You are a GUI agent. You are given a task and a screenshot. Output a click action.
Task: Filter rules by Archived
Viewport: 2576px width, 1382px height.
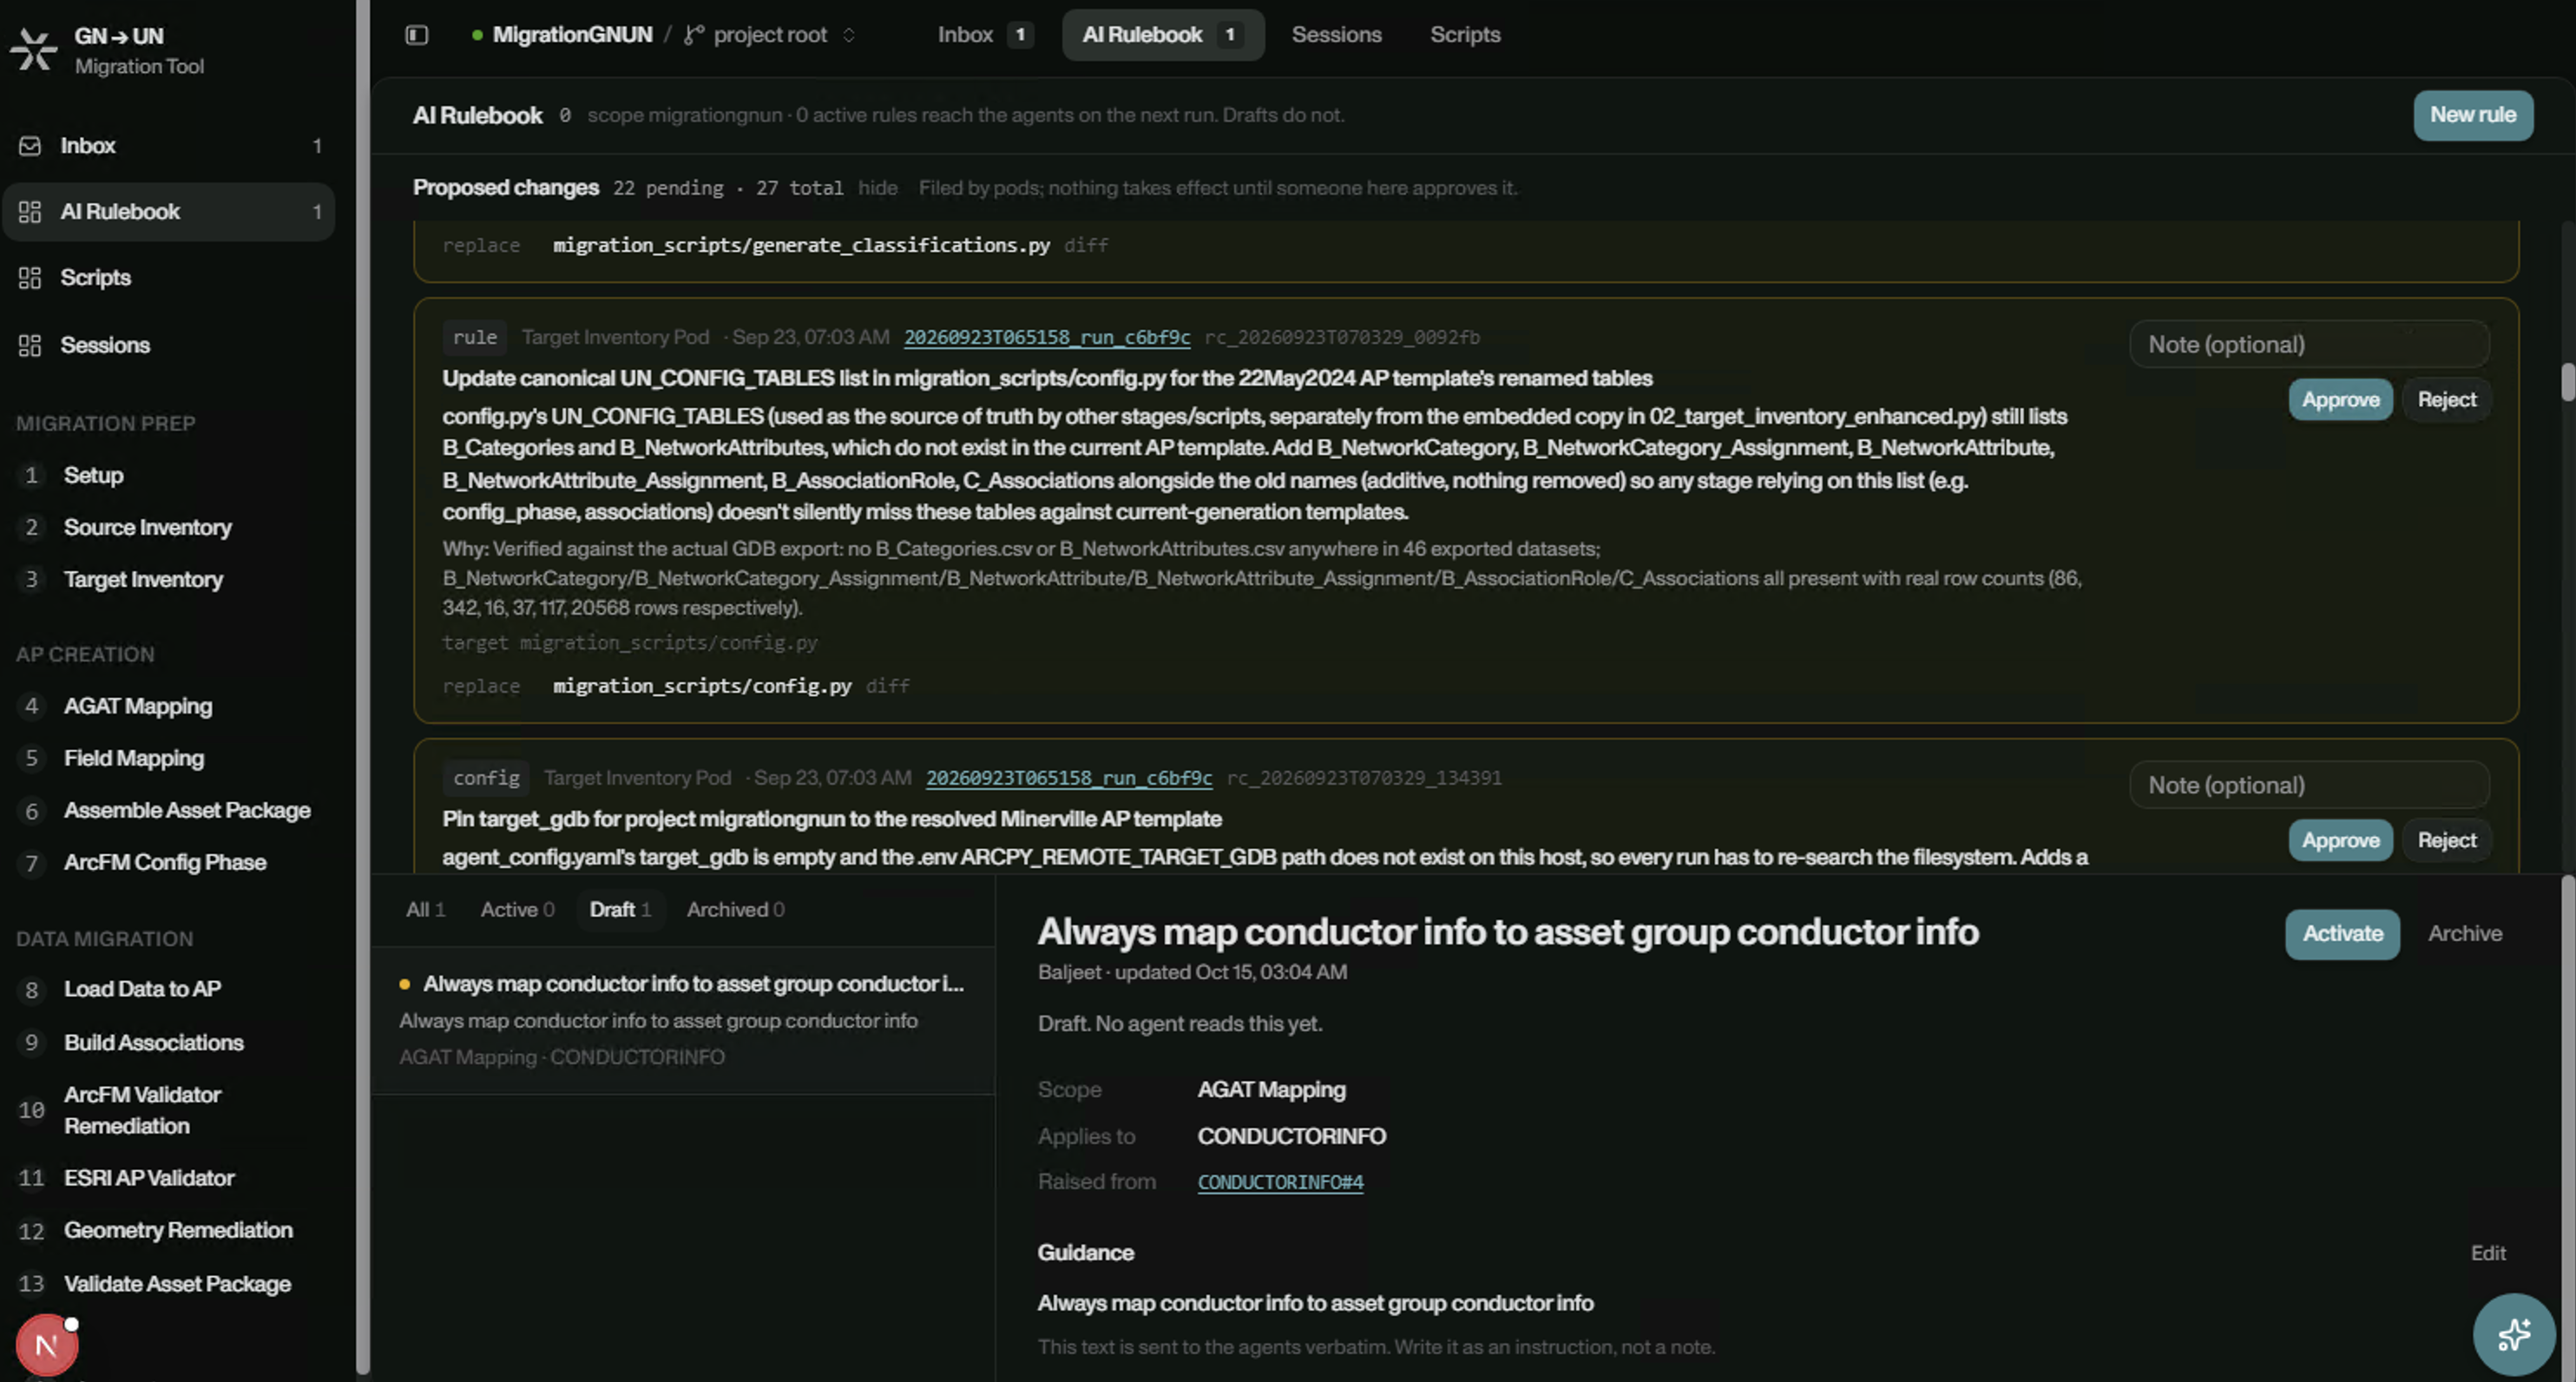click(x=735, y=910)
